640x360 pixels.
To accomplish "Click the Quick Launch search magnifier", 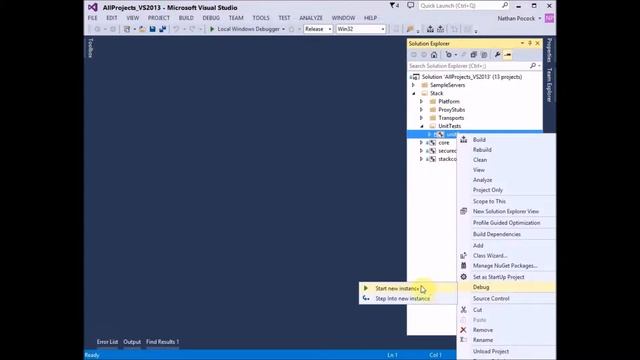I will pos(505,5).
